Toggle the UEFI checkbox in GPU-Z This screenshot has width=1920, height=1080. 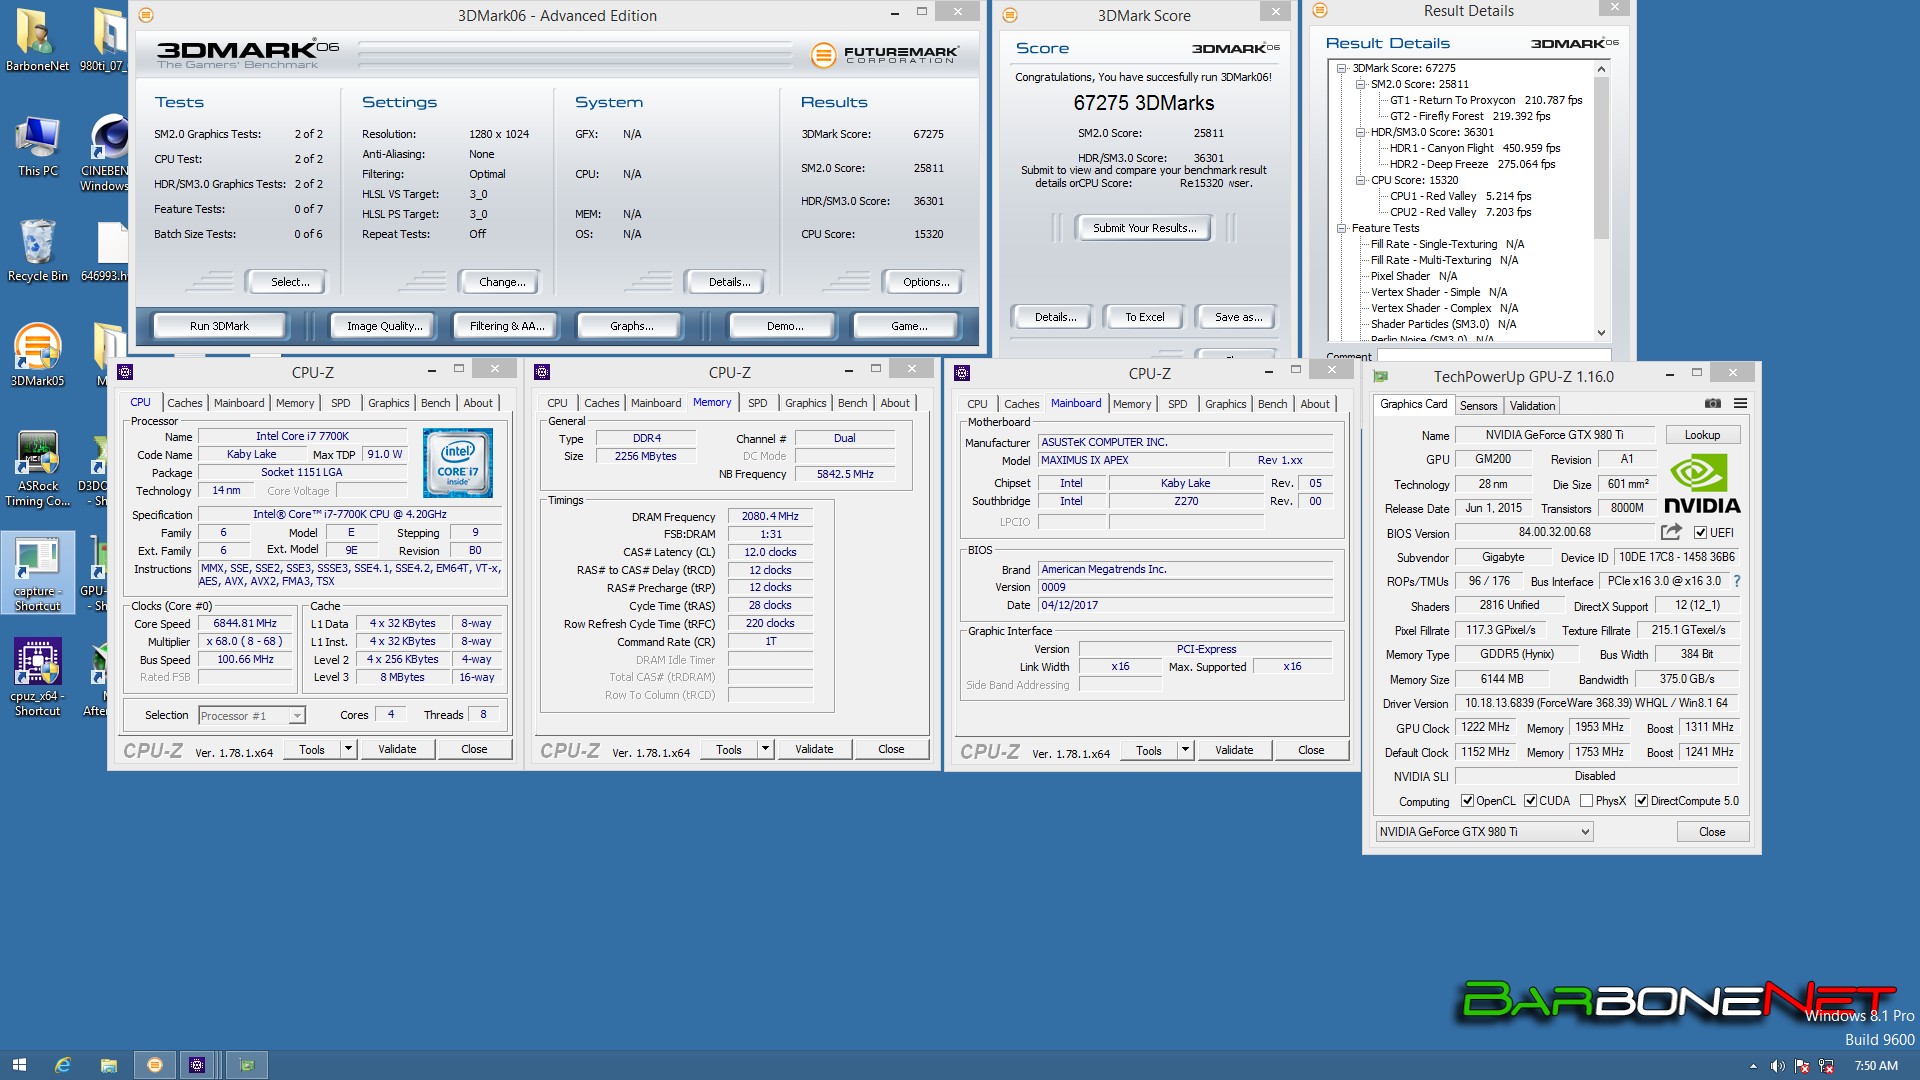pyautogui.click(x=1700, y=533)
